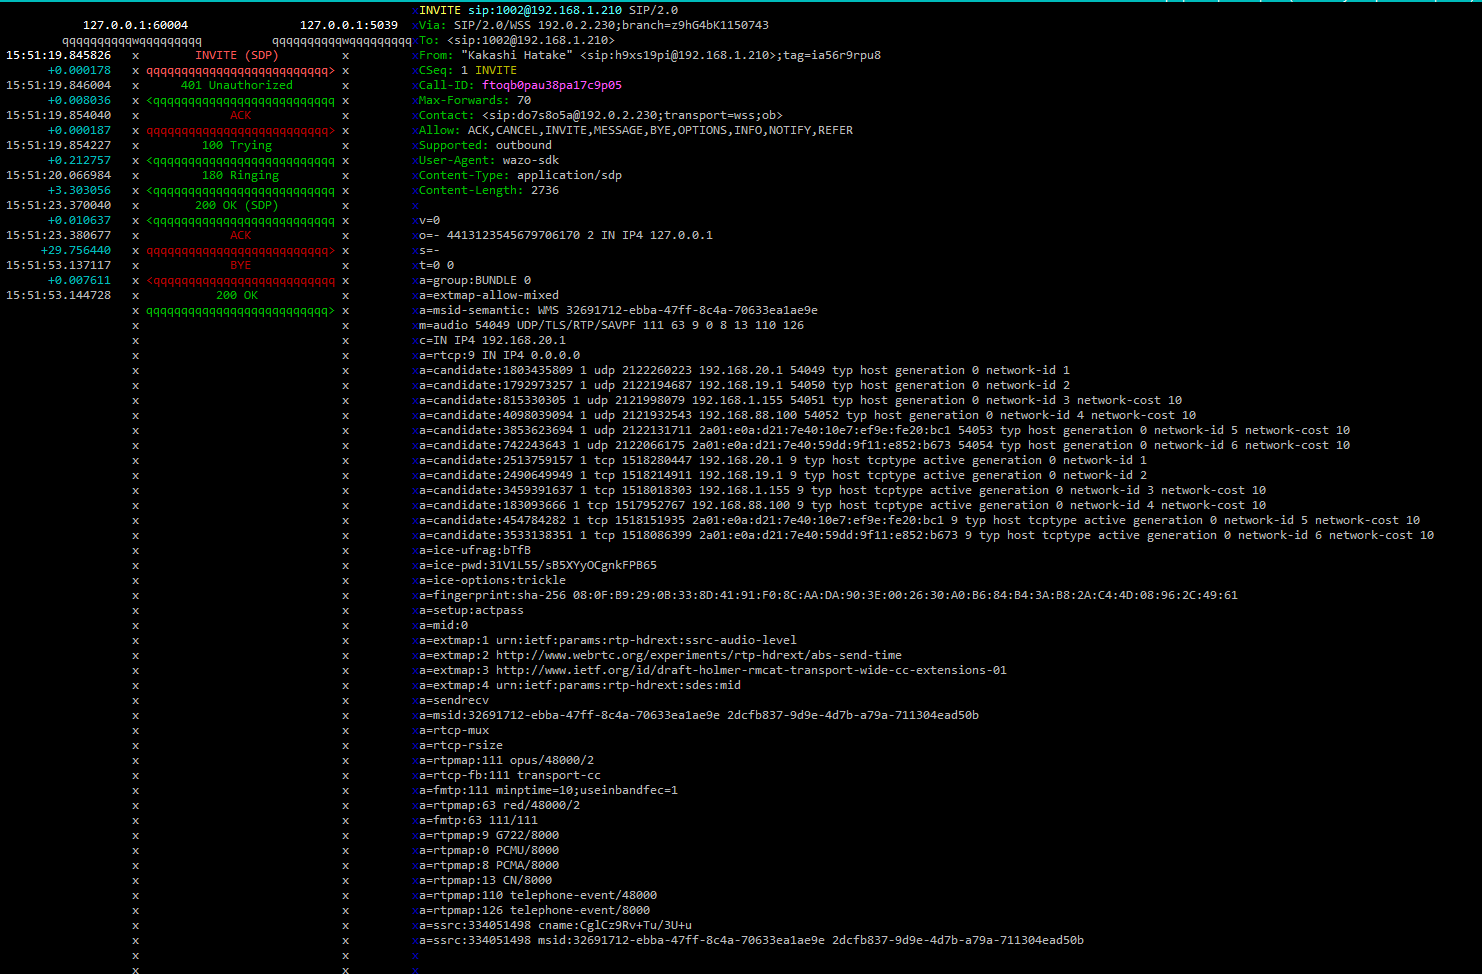Click the a=rtpmap:111 opus/48000/2 line
The image size is (1482, 974).
506,761
